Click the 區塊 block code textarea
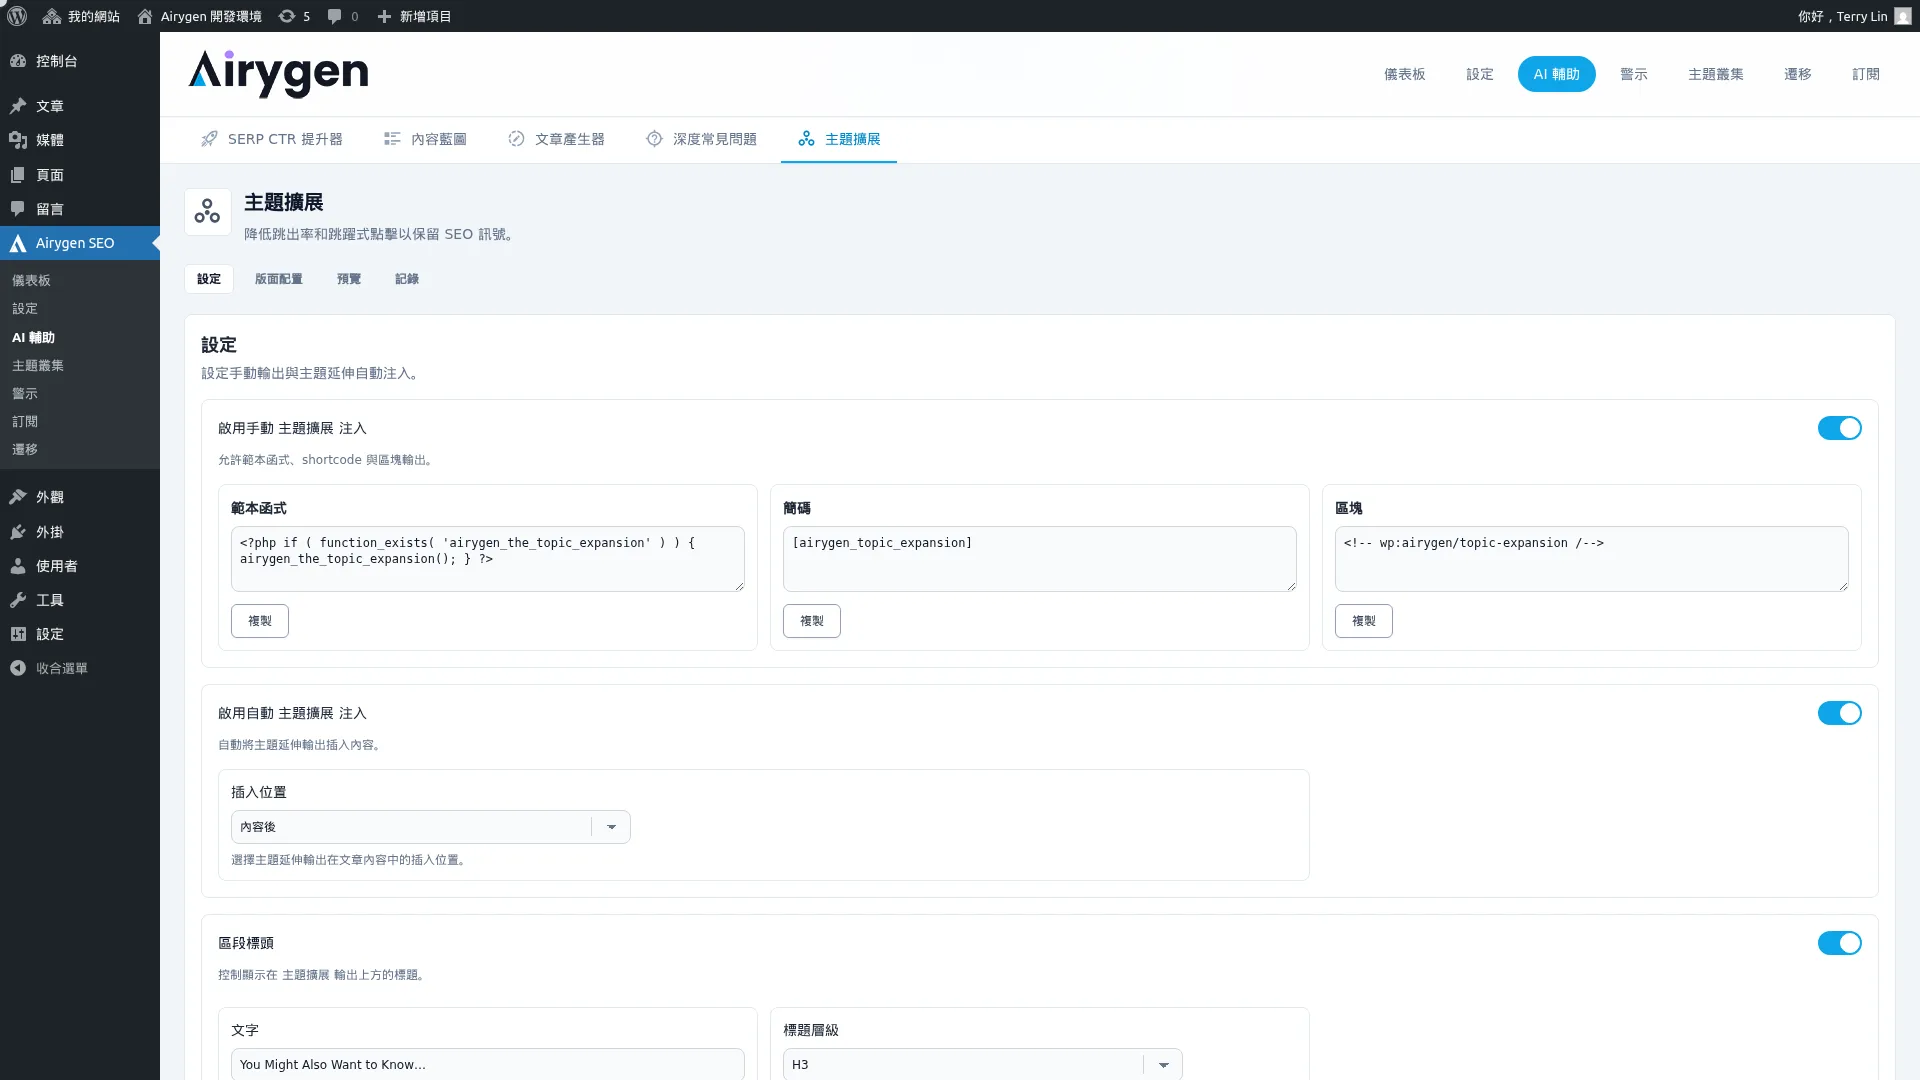Viewport: 1920px width, 1080px height. (1592, 559)
